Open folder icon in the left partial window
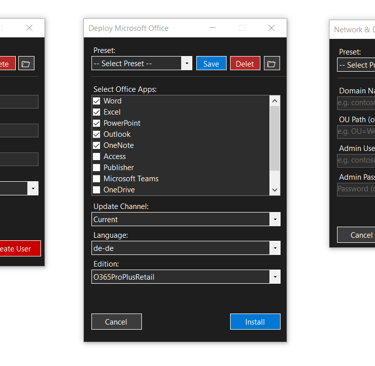 (x=26, y=63)
